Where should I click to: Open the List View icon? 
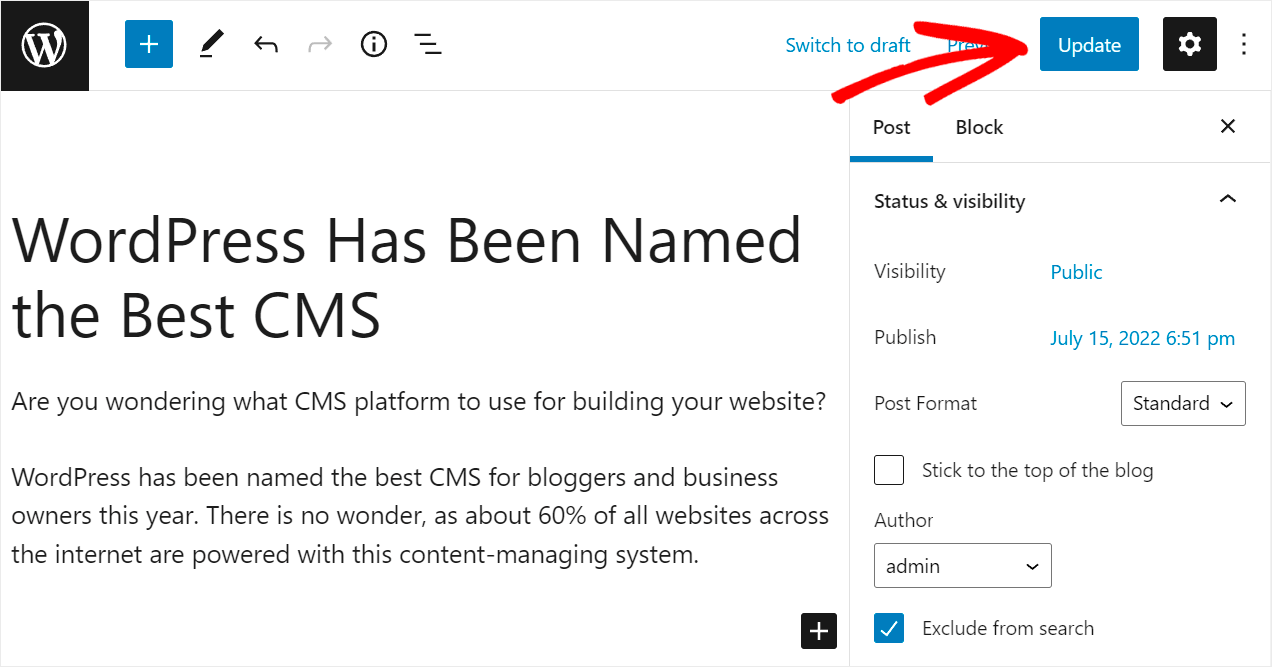pos(428,45)
